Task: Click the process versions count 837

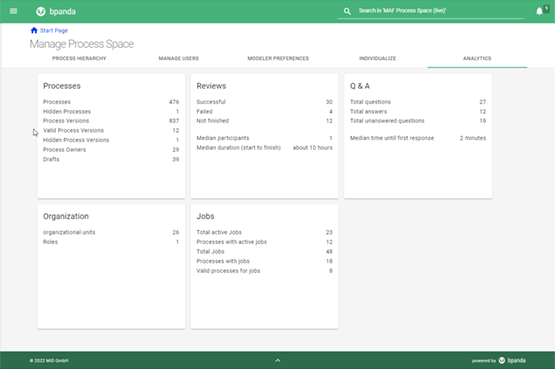Action: (x=174, y=121)
